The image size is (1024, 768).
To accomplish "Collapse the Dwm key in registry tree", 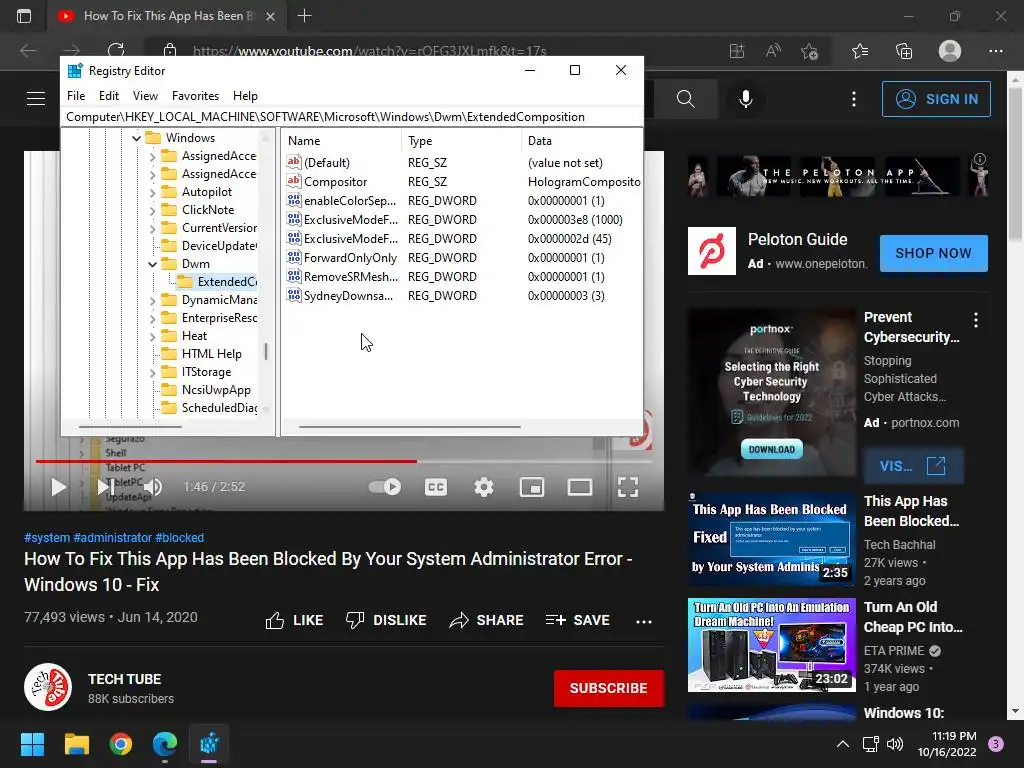I will (x=152, y=264).
